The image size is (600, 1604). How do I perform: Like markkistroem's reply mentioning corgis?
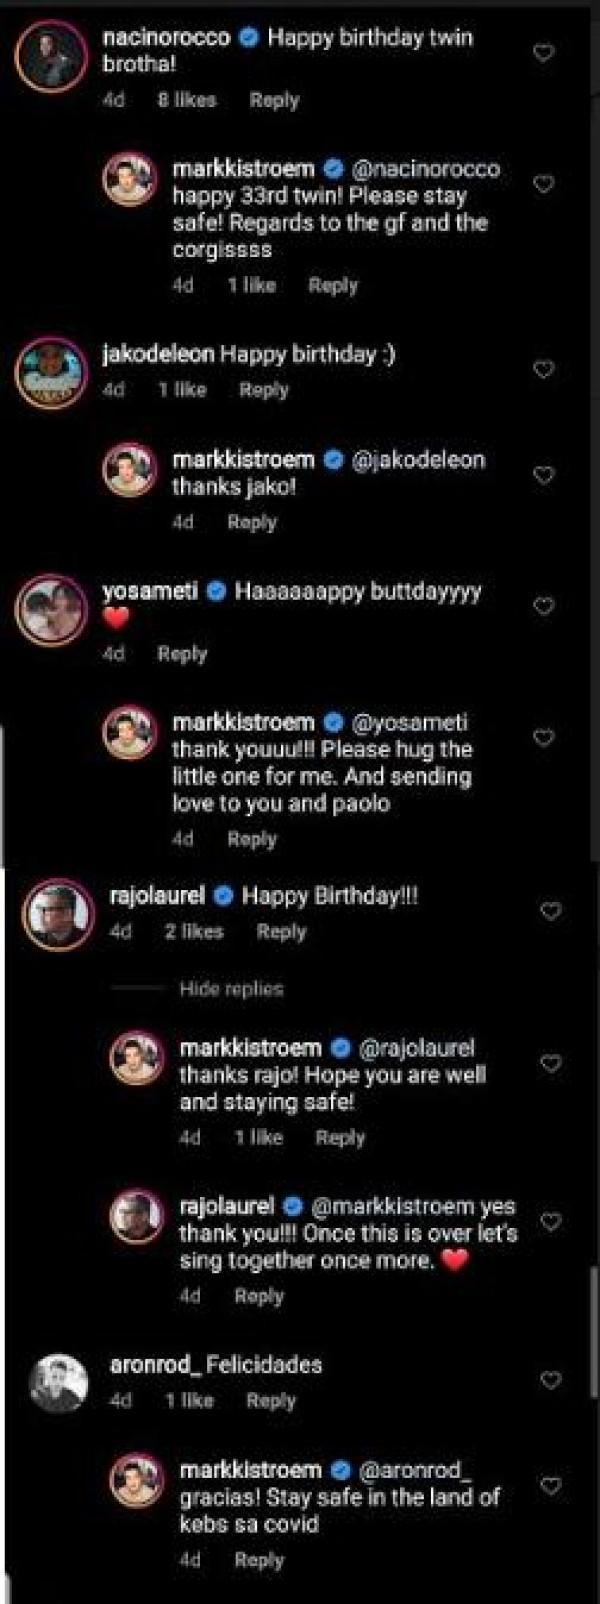click(543, 184)
